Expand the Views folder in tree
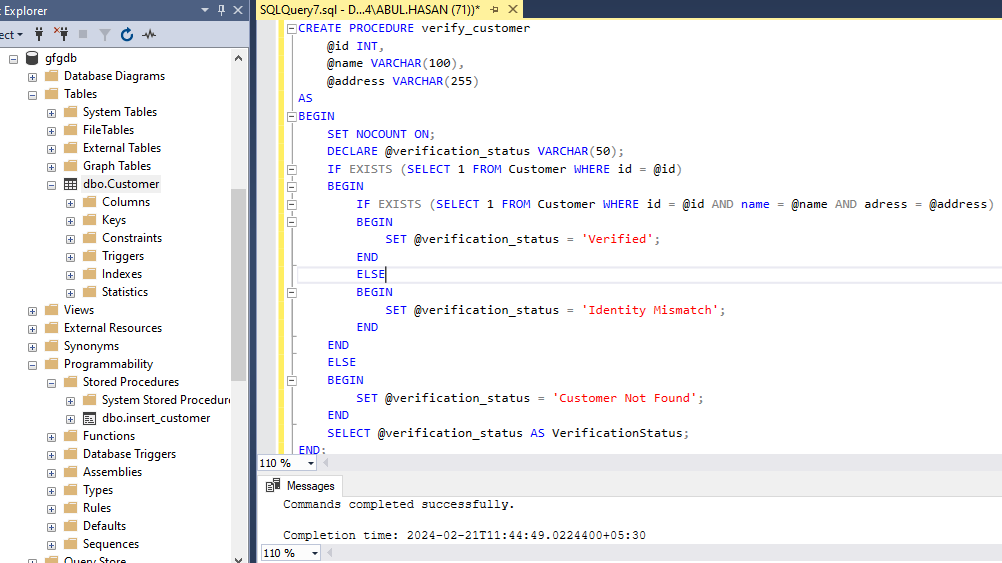This screenshot has width=1002, height=563. click(32, 310)
